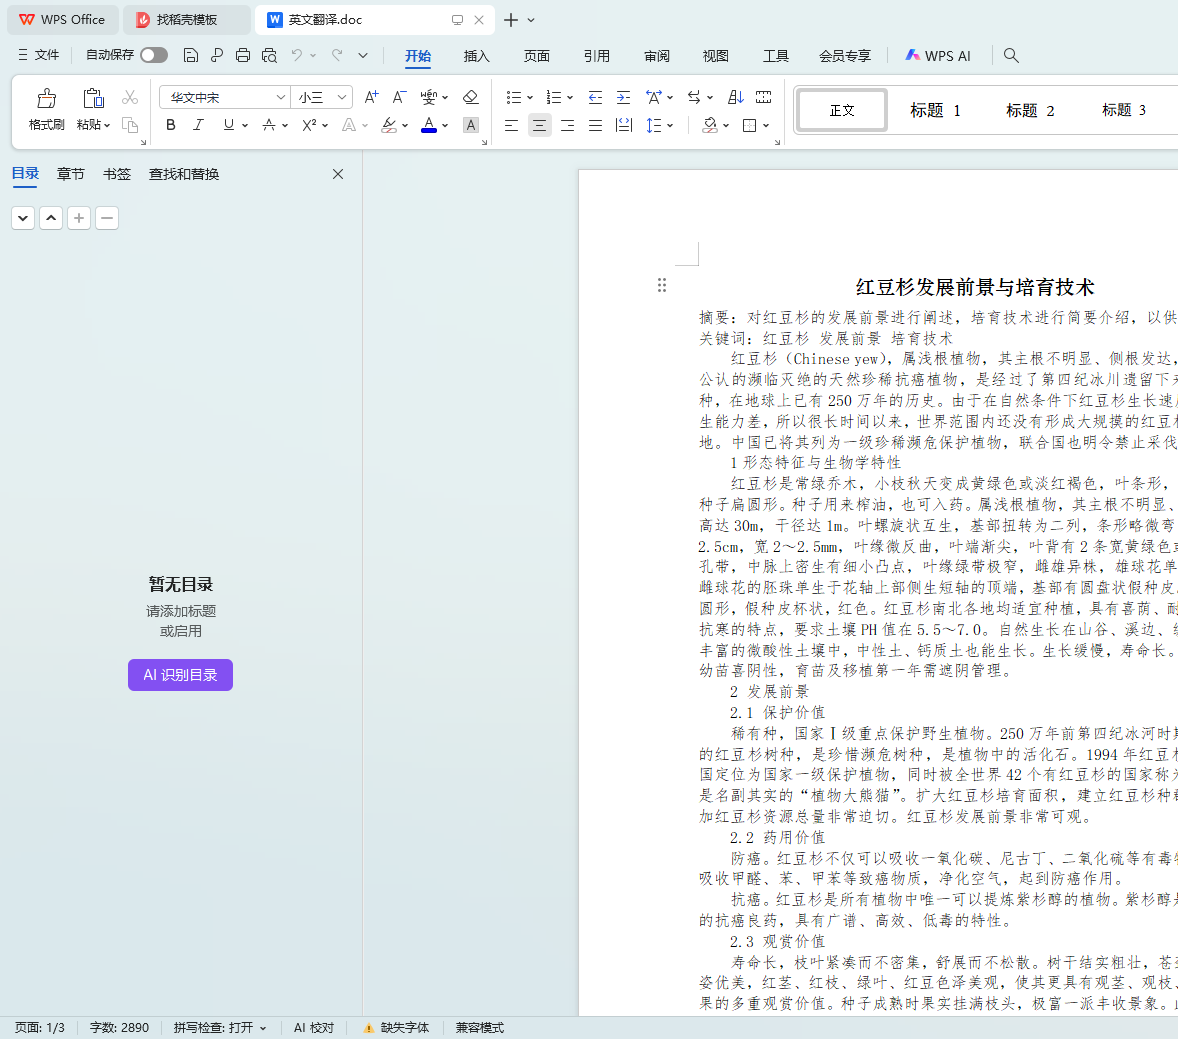Click the font color A swatch
Screen dimensions: 1178x1039
coord(429,125)
